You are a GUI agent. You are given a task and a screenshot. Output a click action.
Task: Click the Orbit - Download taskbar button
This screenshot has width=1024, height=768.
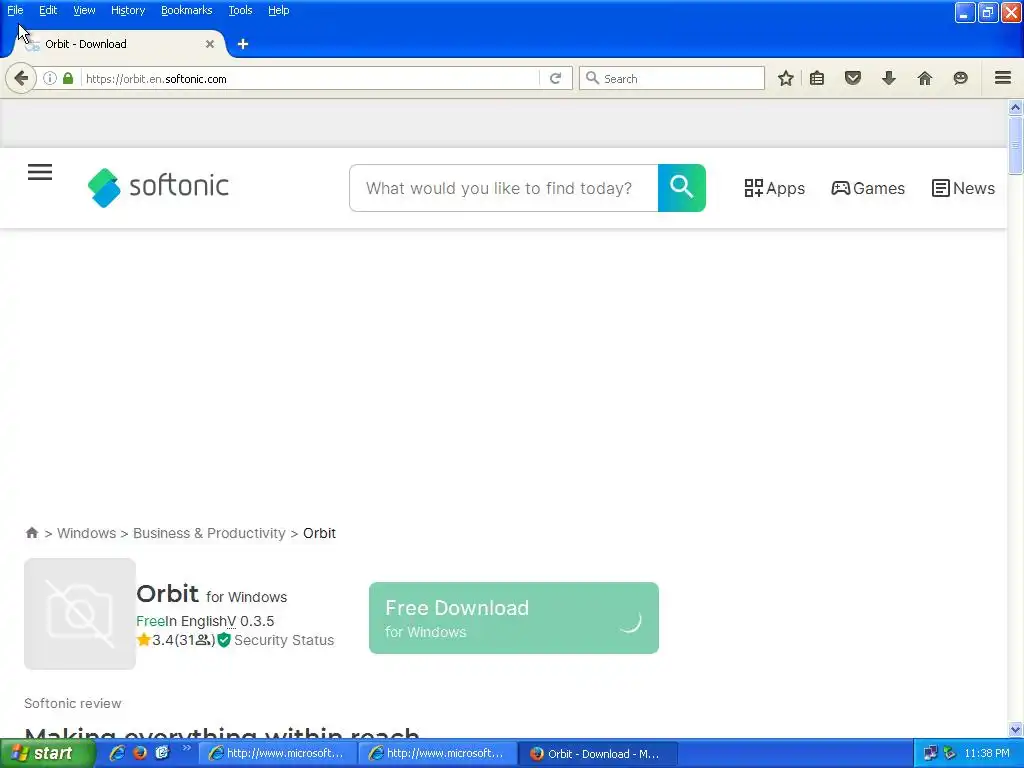click(x=599, y=754)
